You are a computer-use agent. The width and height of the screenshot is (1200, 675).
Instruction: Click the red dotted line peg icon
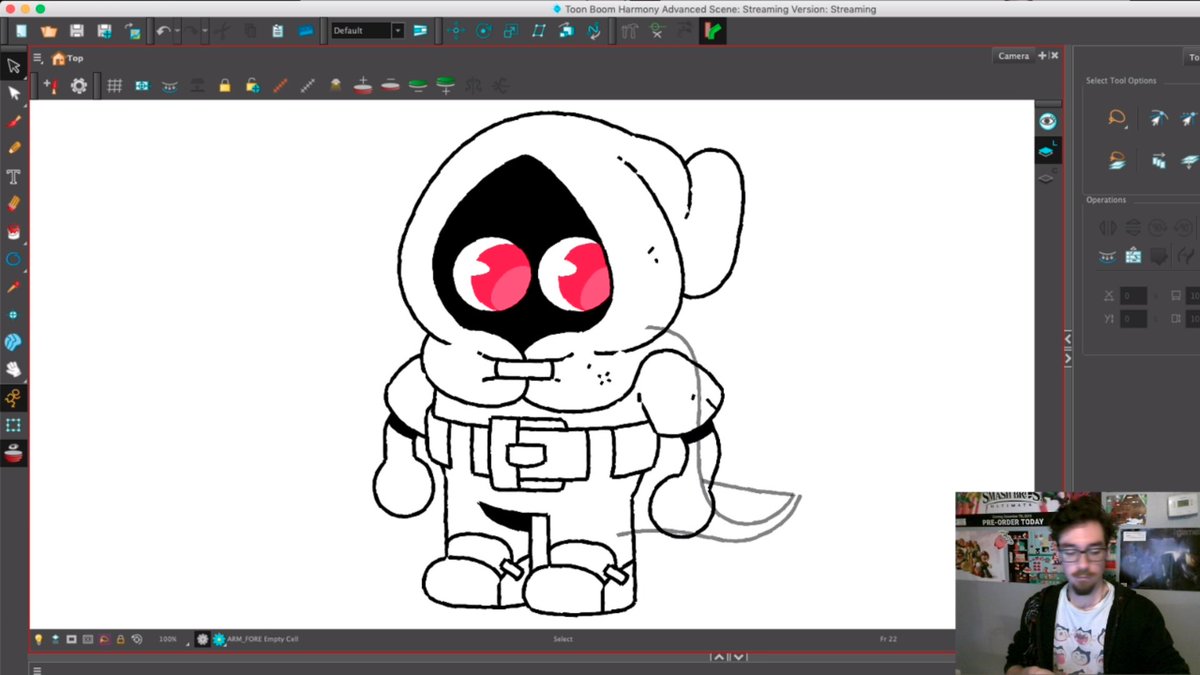(280, 86)
